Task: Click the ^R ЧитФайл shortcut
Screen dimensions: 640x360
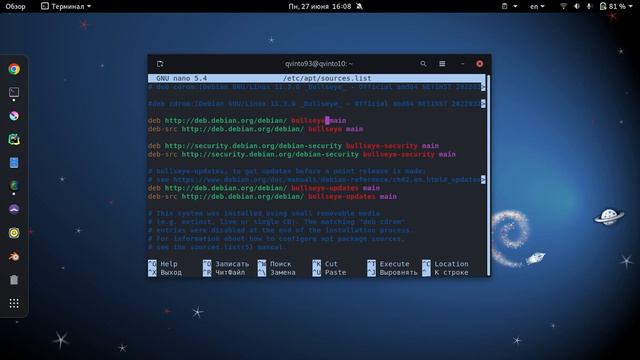Action: pyautogui.click(x=224, y=272)
